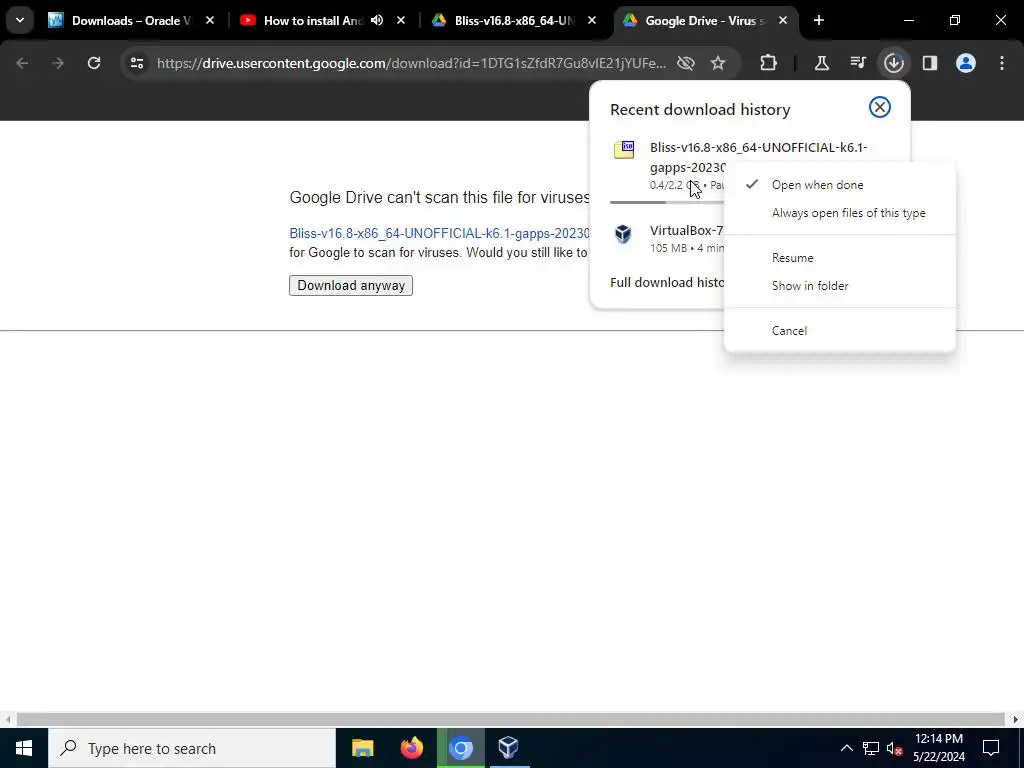Open Chrome Labs flask icon
The width and height of the screenshot is (1024, 768).
[x=822, y=63]
